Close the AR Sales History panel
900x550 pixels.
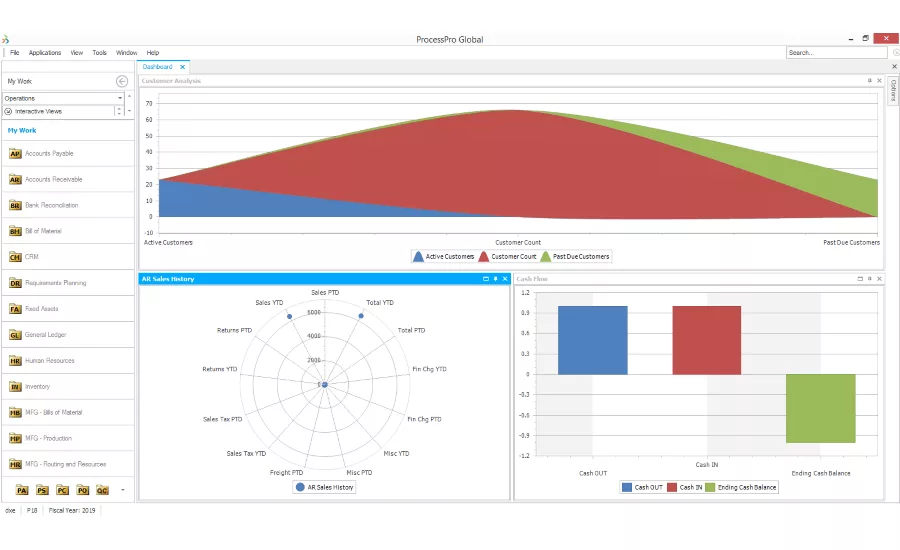click(x=505, y=279)
